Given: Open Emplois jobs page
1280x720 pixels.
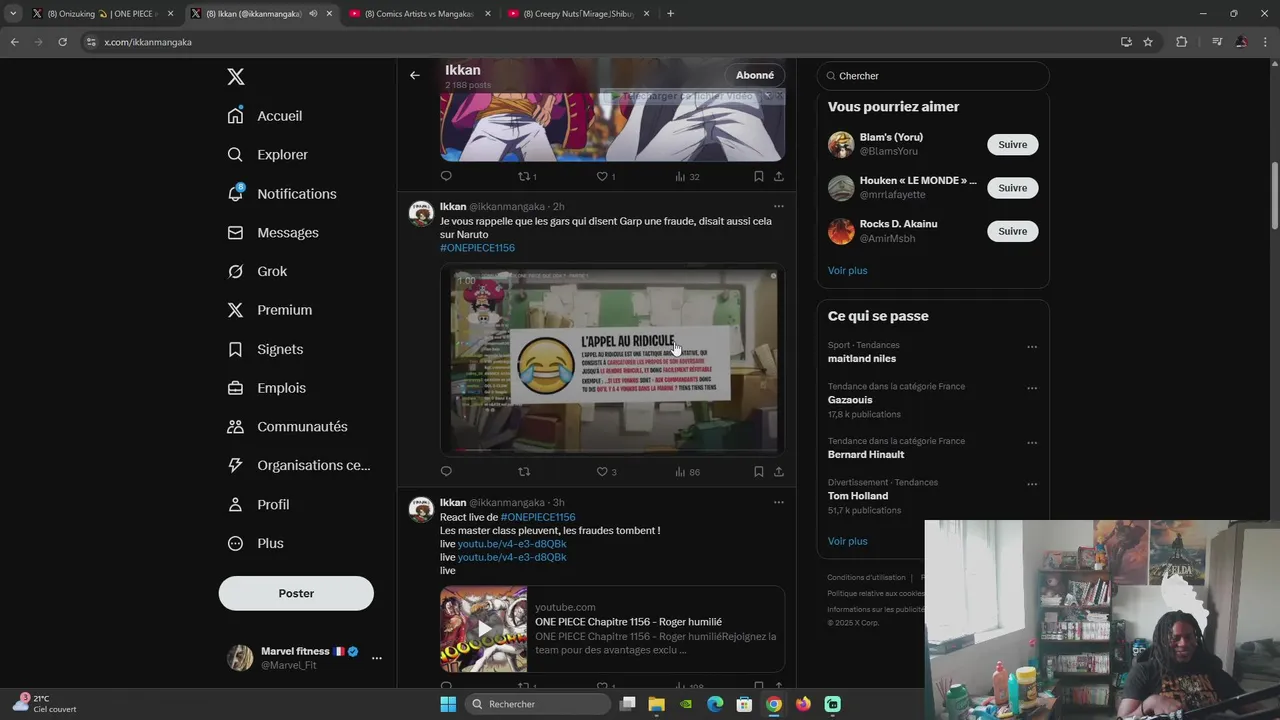Looking at the screenshot, I should pyautogui.click(x=267, y=388).
